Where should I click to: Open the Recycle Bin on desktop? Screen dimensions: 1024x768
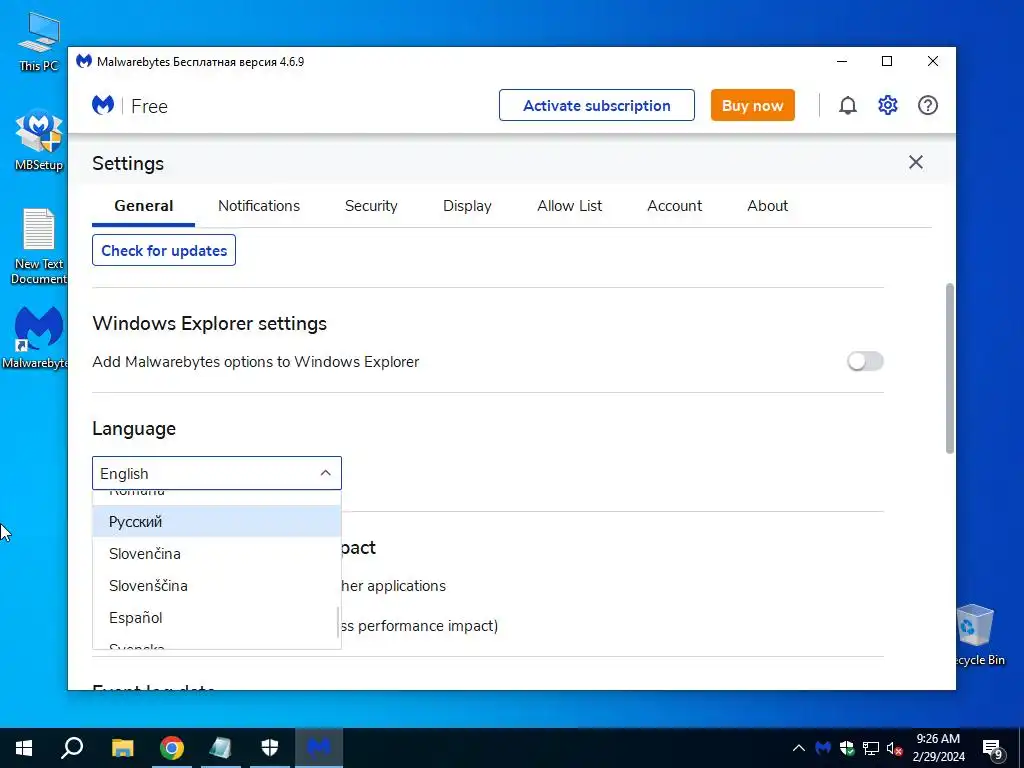(977, 635)
